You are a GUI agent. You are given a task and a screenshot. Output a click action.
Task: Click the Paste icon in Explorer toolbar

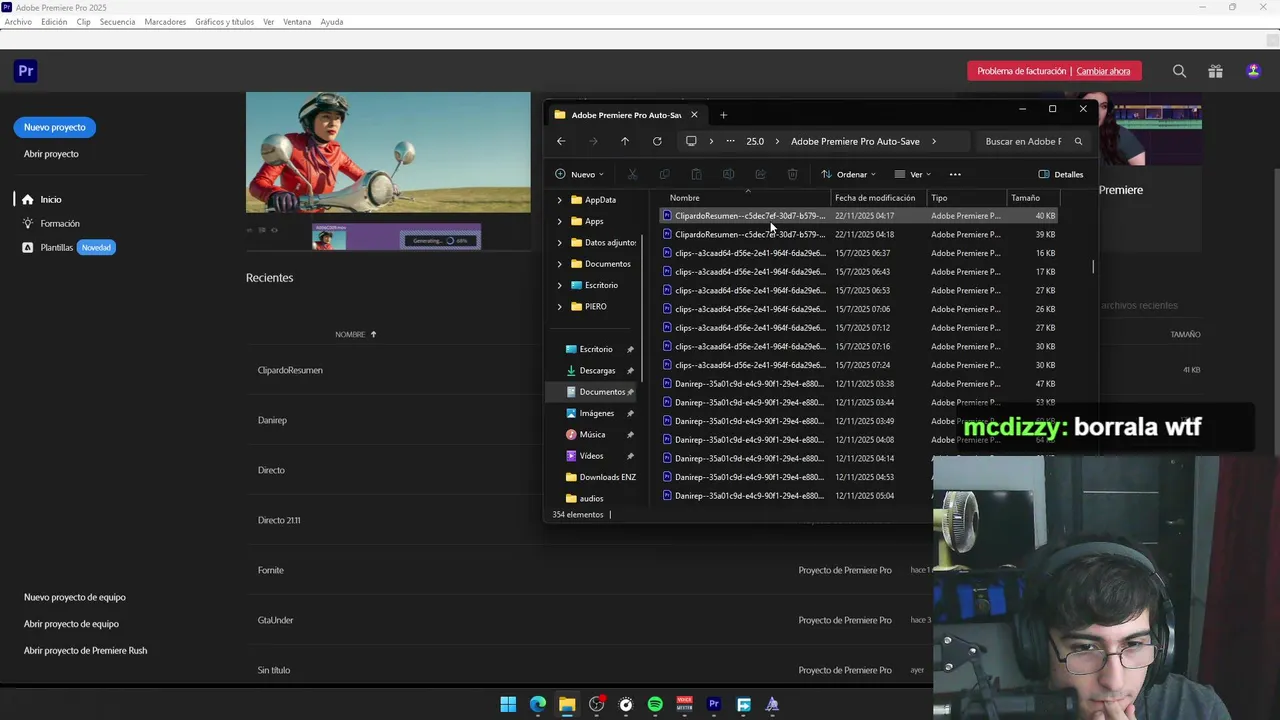(x=696, y=174)
